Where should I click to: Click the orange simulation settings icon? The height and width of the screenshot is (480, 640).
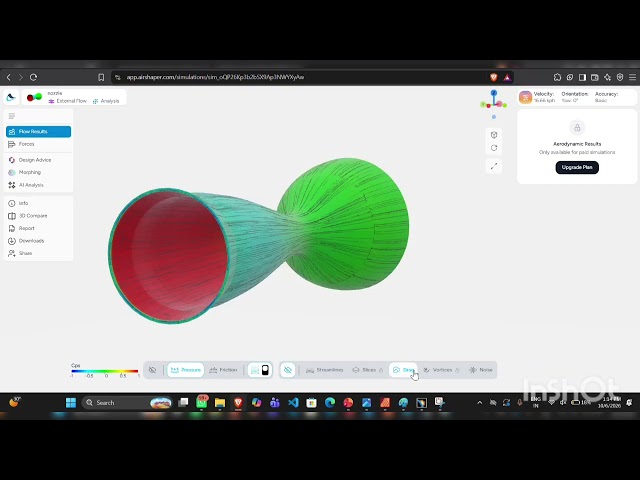525,97
